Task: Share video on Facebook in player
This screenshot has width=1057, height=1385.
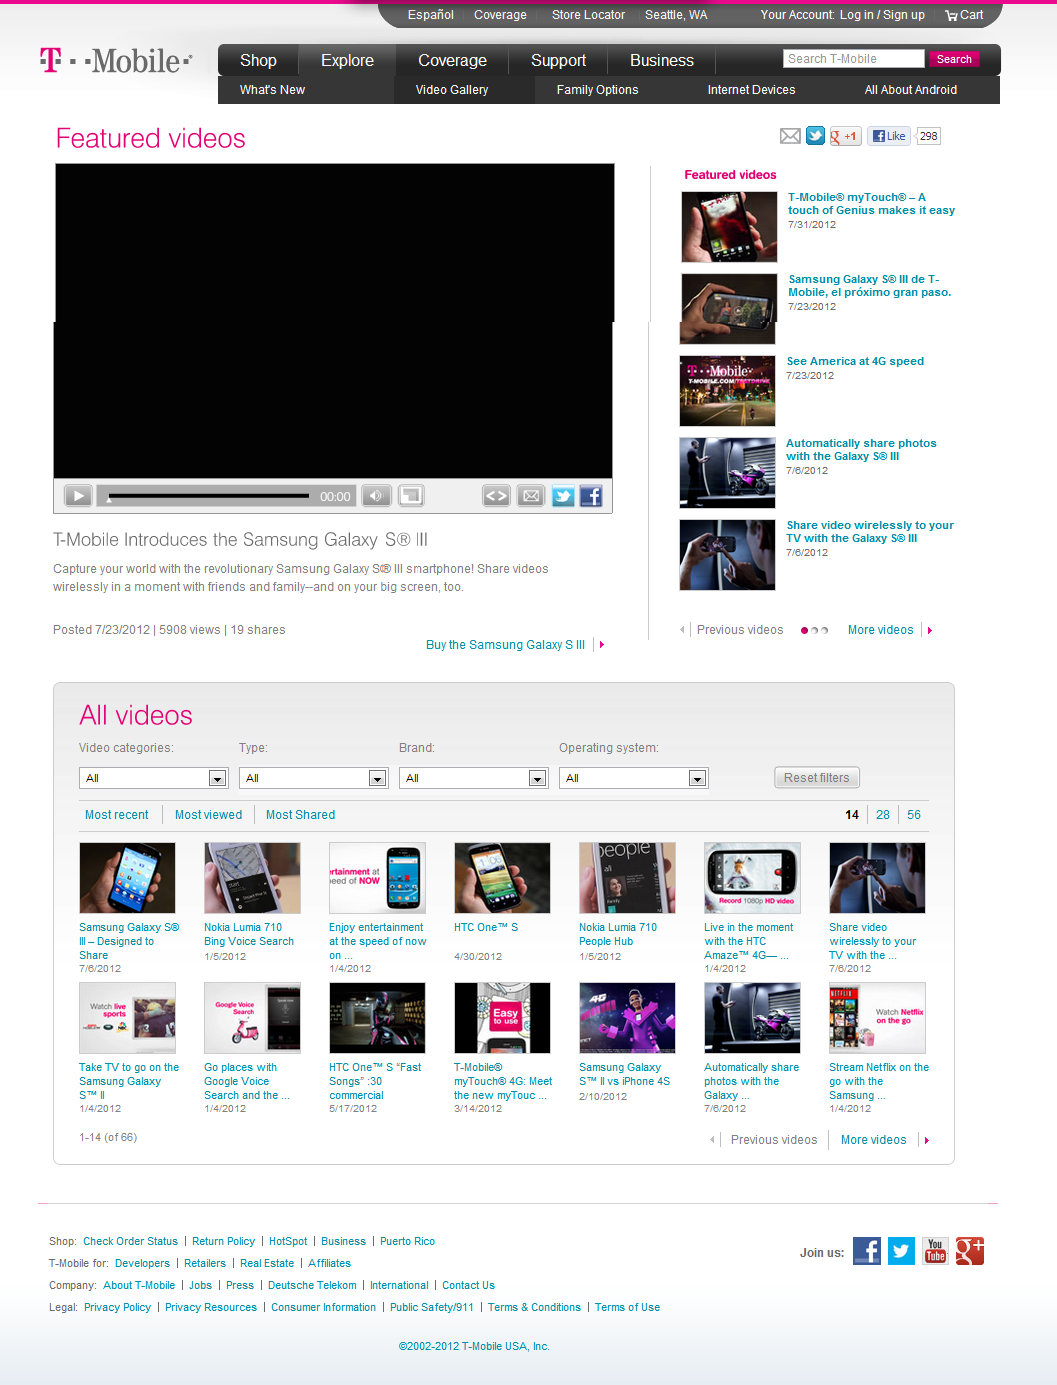Action: [x=591, y=495]
